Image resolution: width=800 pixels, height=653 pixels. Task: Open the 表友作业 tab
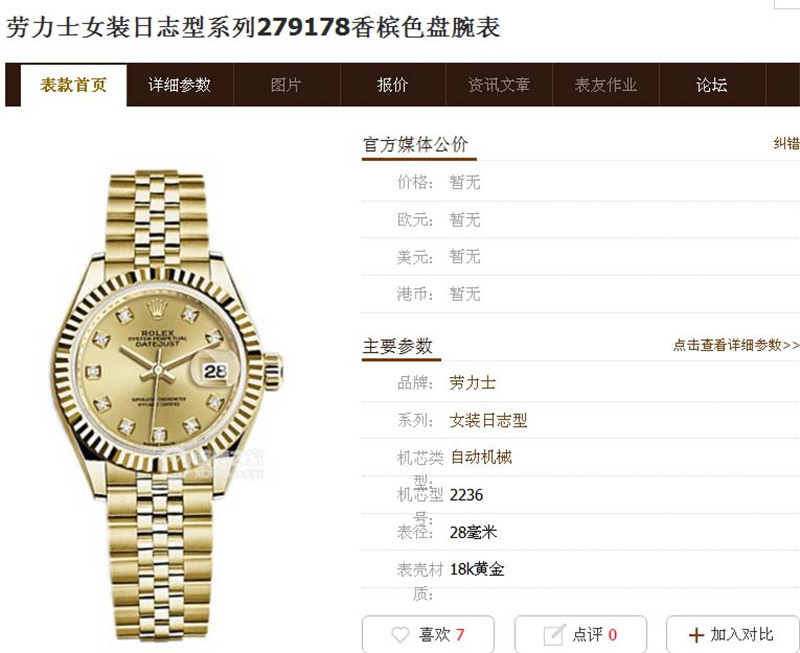(606, 85)
